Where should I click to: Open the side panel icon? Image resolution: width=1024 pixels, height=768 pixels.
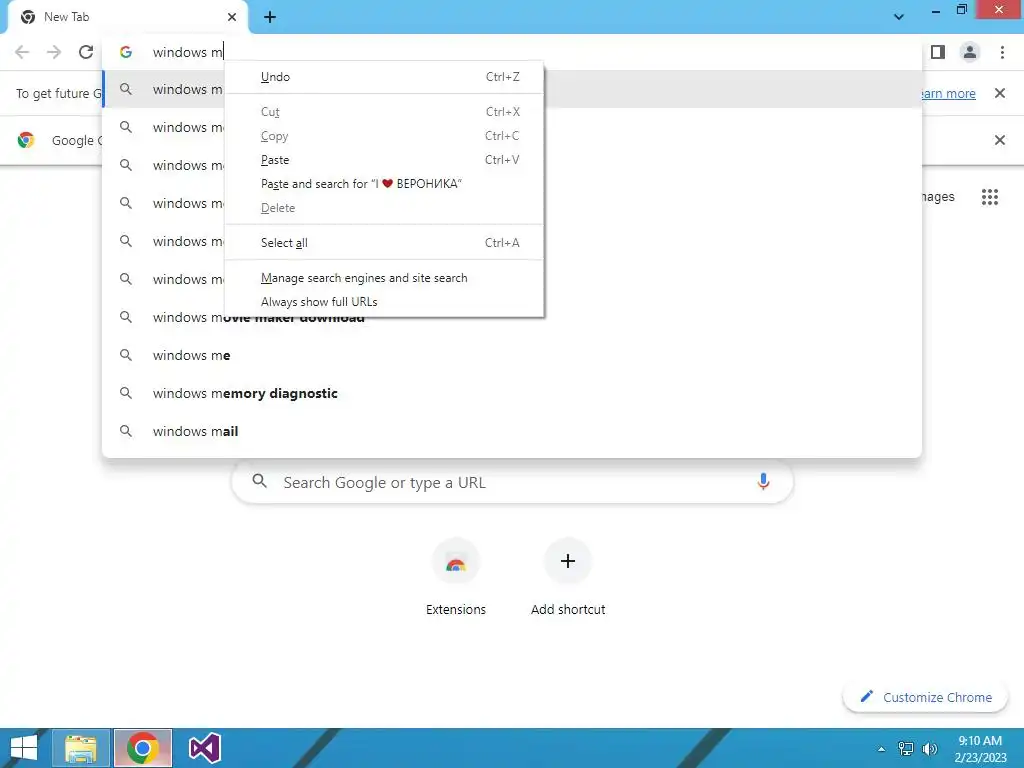click(x=938, y=52)
